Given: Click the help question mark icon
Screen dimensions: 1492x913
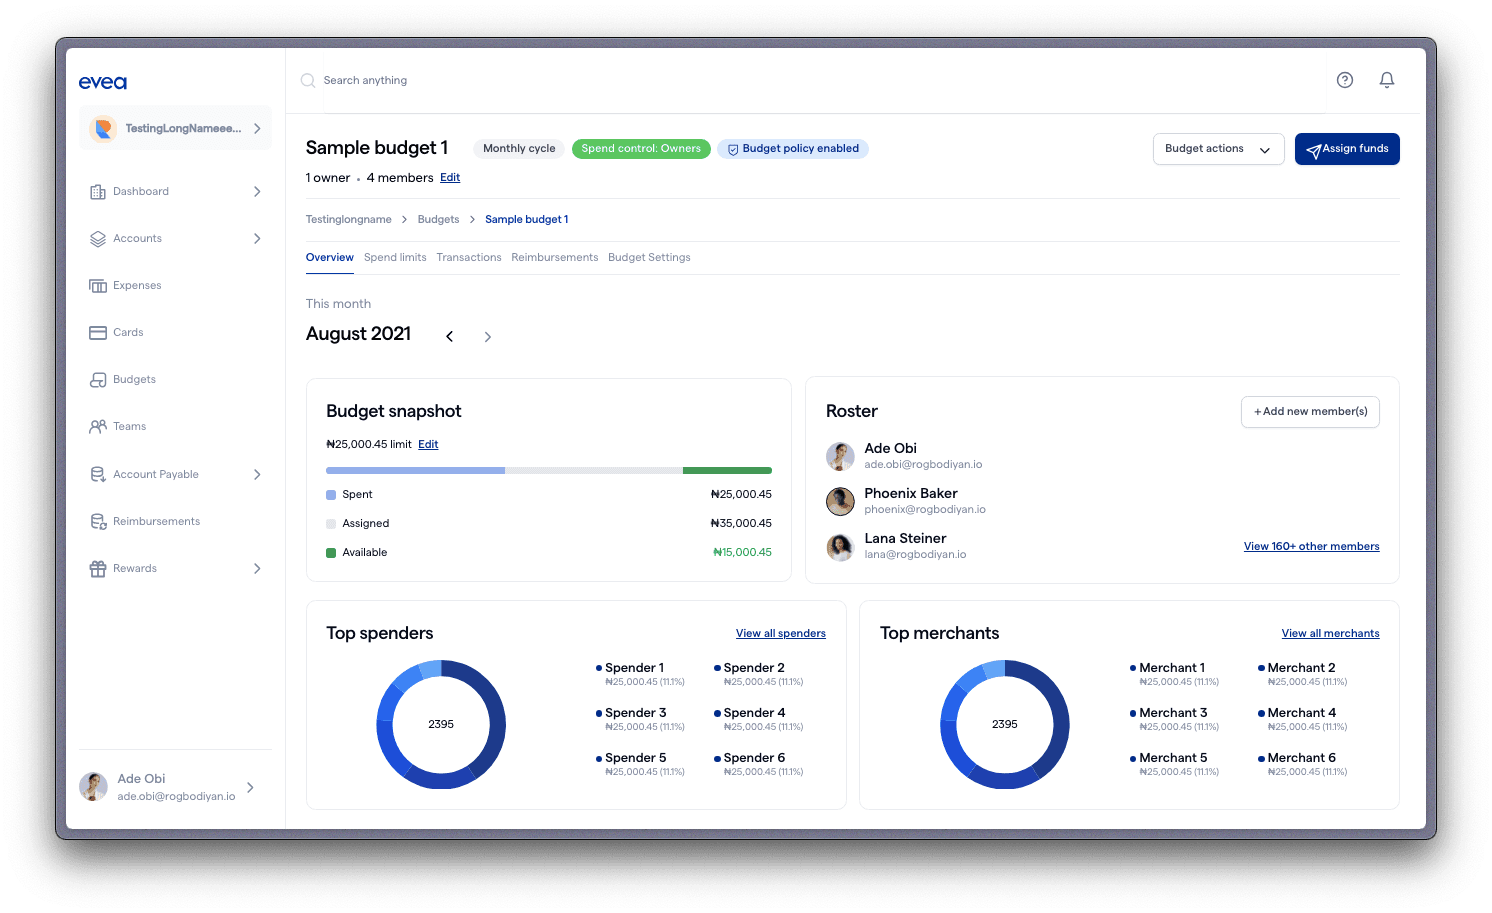Looking at the screenshot, I should click(x=1345, y=80).
